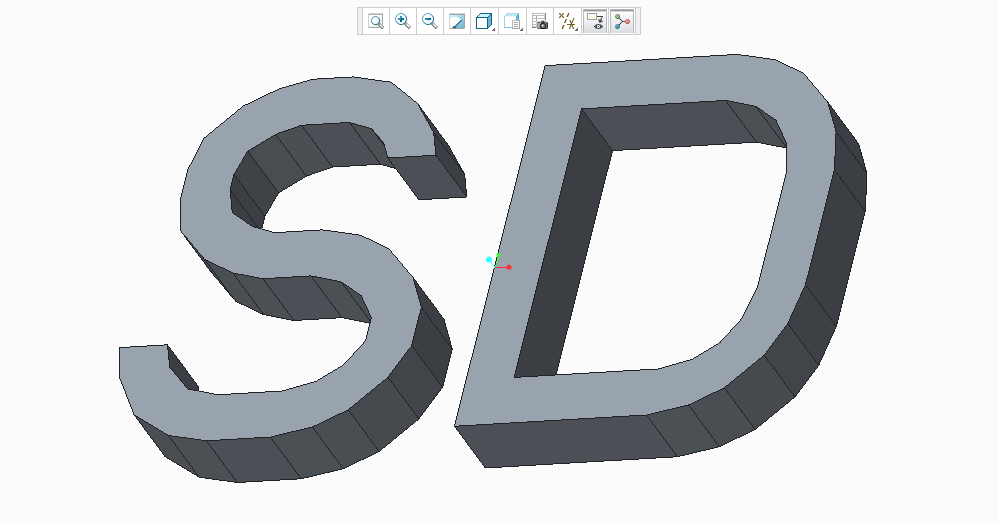The image size is (998, 522).
Task: Select the top face of letter D
Action: click(520, 250)
